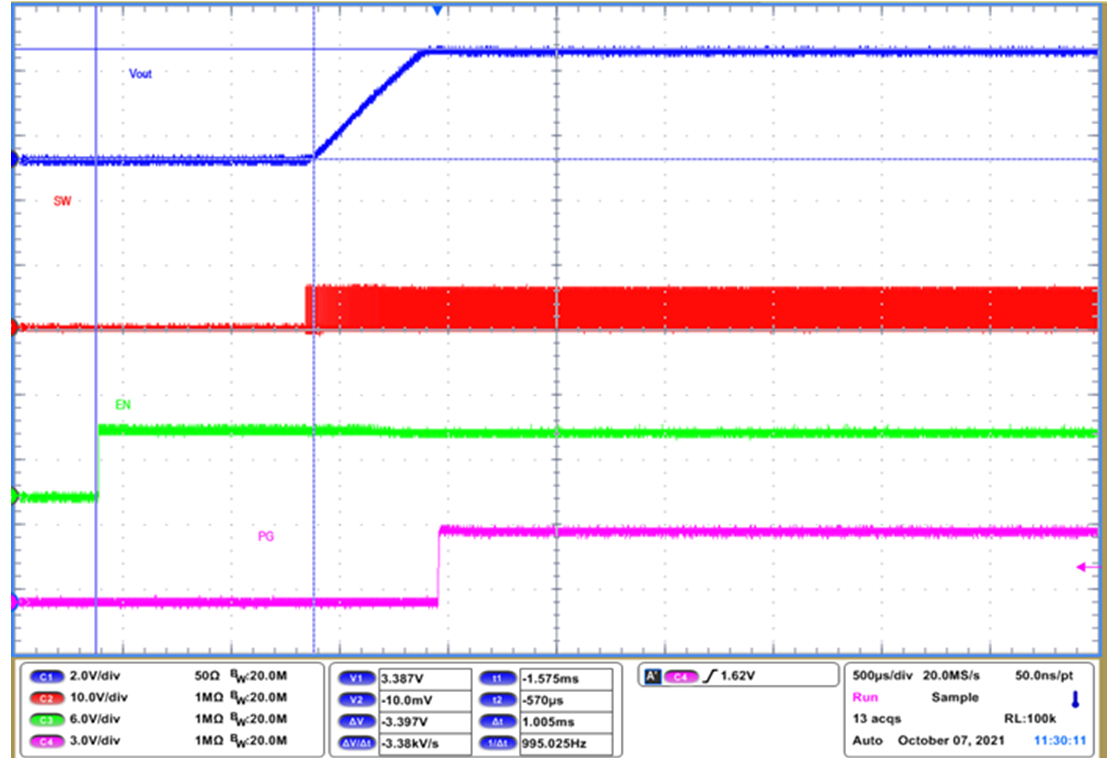The image size is (1120, 760).
Task: Click the blue trigger position marker at top
Action: (437, 10)
